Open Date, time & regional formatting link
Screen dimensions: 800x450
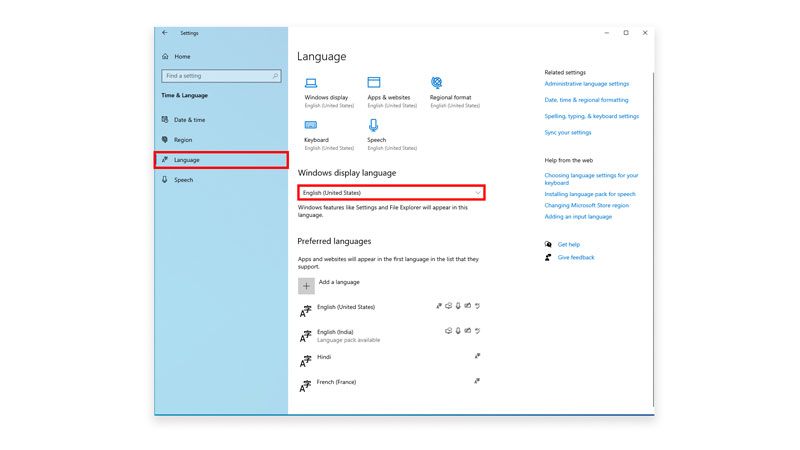[x=586, y=100]
